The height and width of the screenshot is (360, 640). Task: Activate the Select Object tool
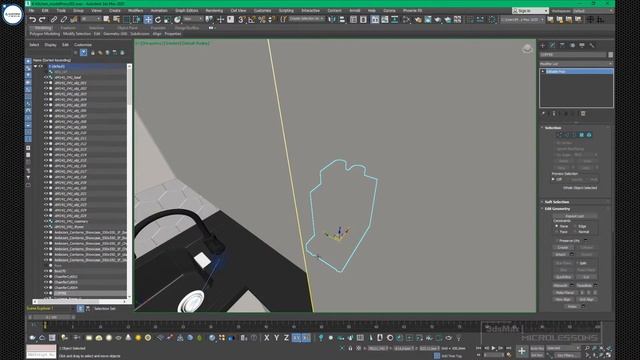(107, 20)
